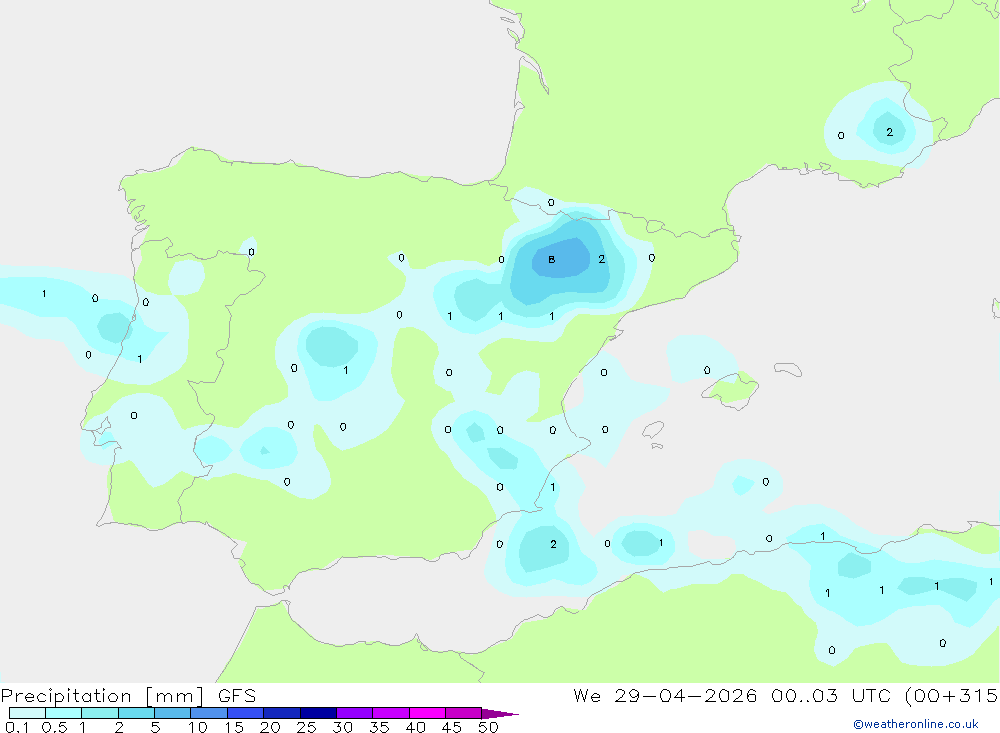Screen dimensions: 1000x733
Task: Click the 25–30 mm navy legend swatch
Action: pos(318,713)
